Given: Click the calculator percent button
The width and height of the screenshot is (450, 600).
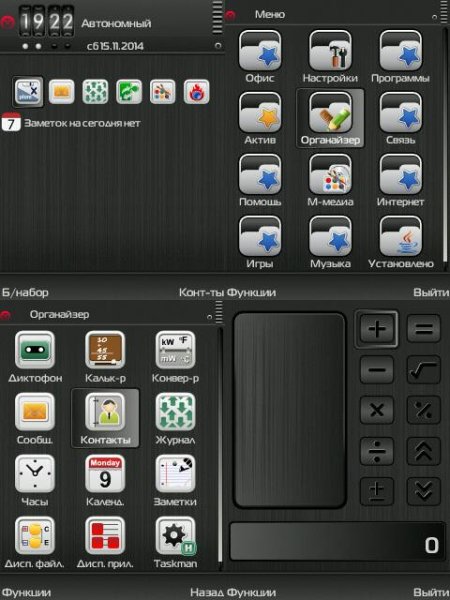Looking at the screenshot, I should 424,410.
